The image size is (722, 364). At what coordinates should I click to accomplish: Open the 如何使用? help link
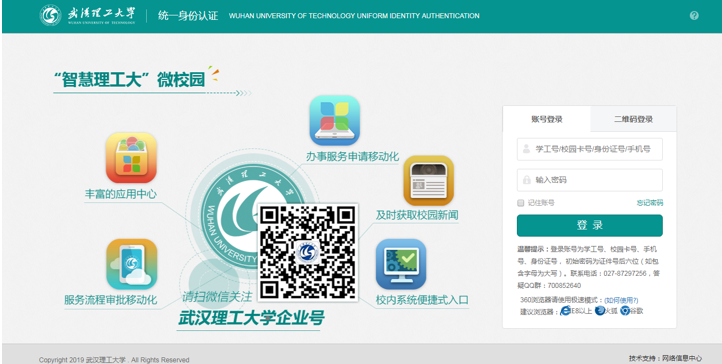point(621,300)
